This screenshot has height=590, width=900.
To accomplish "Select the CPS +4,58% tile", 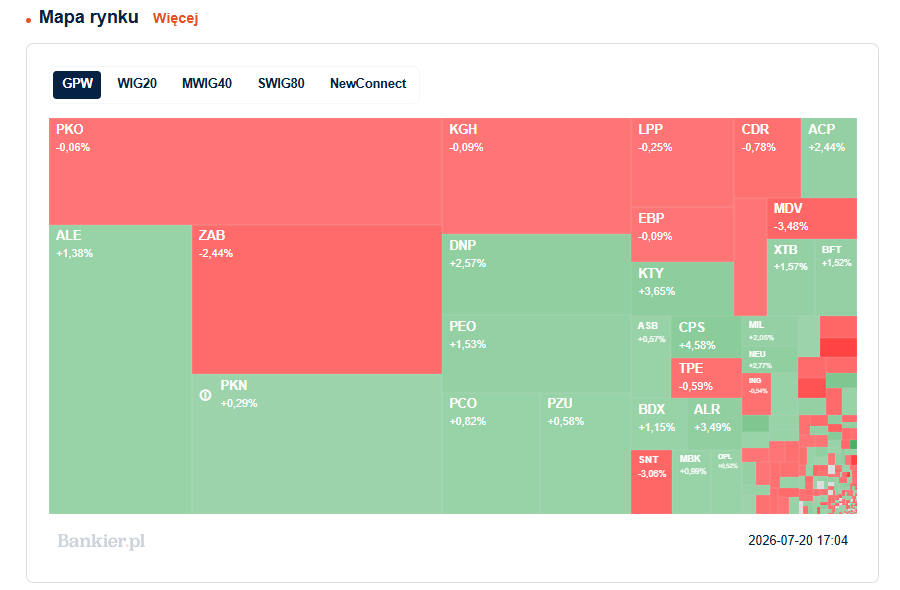I will coord(707,336).
